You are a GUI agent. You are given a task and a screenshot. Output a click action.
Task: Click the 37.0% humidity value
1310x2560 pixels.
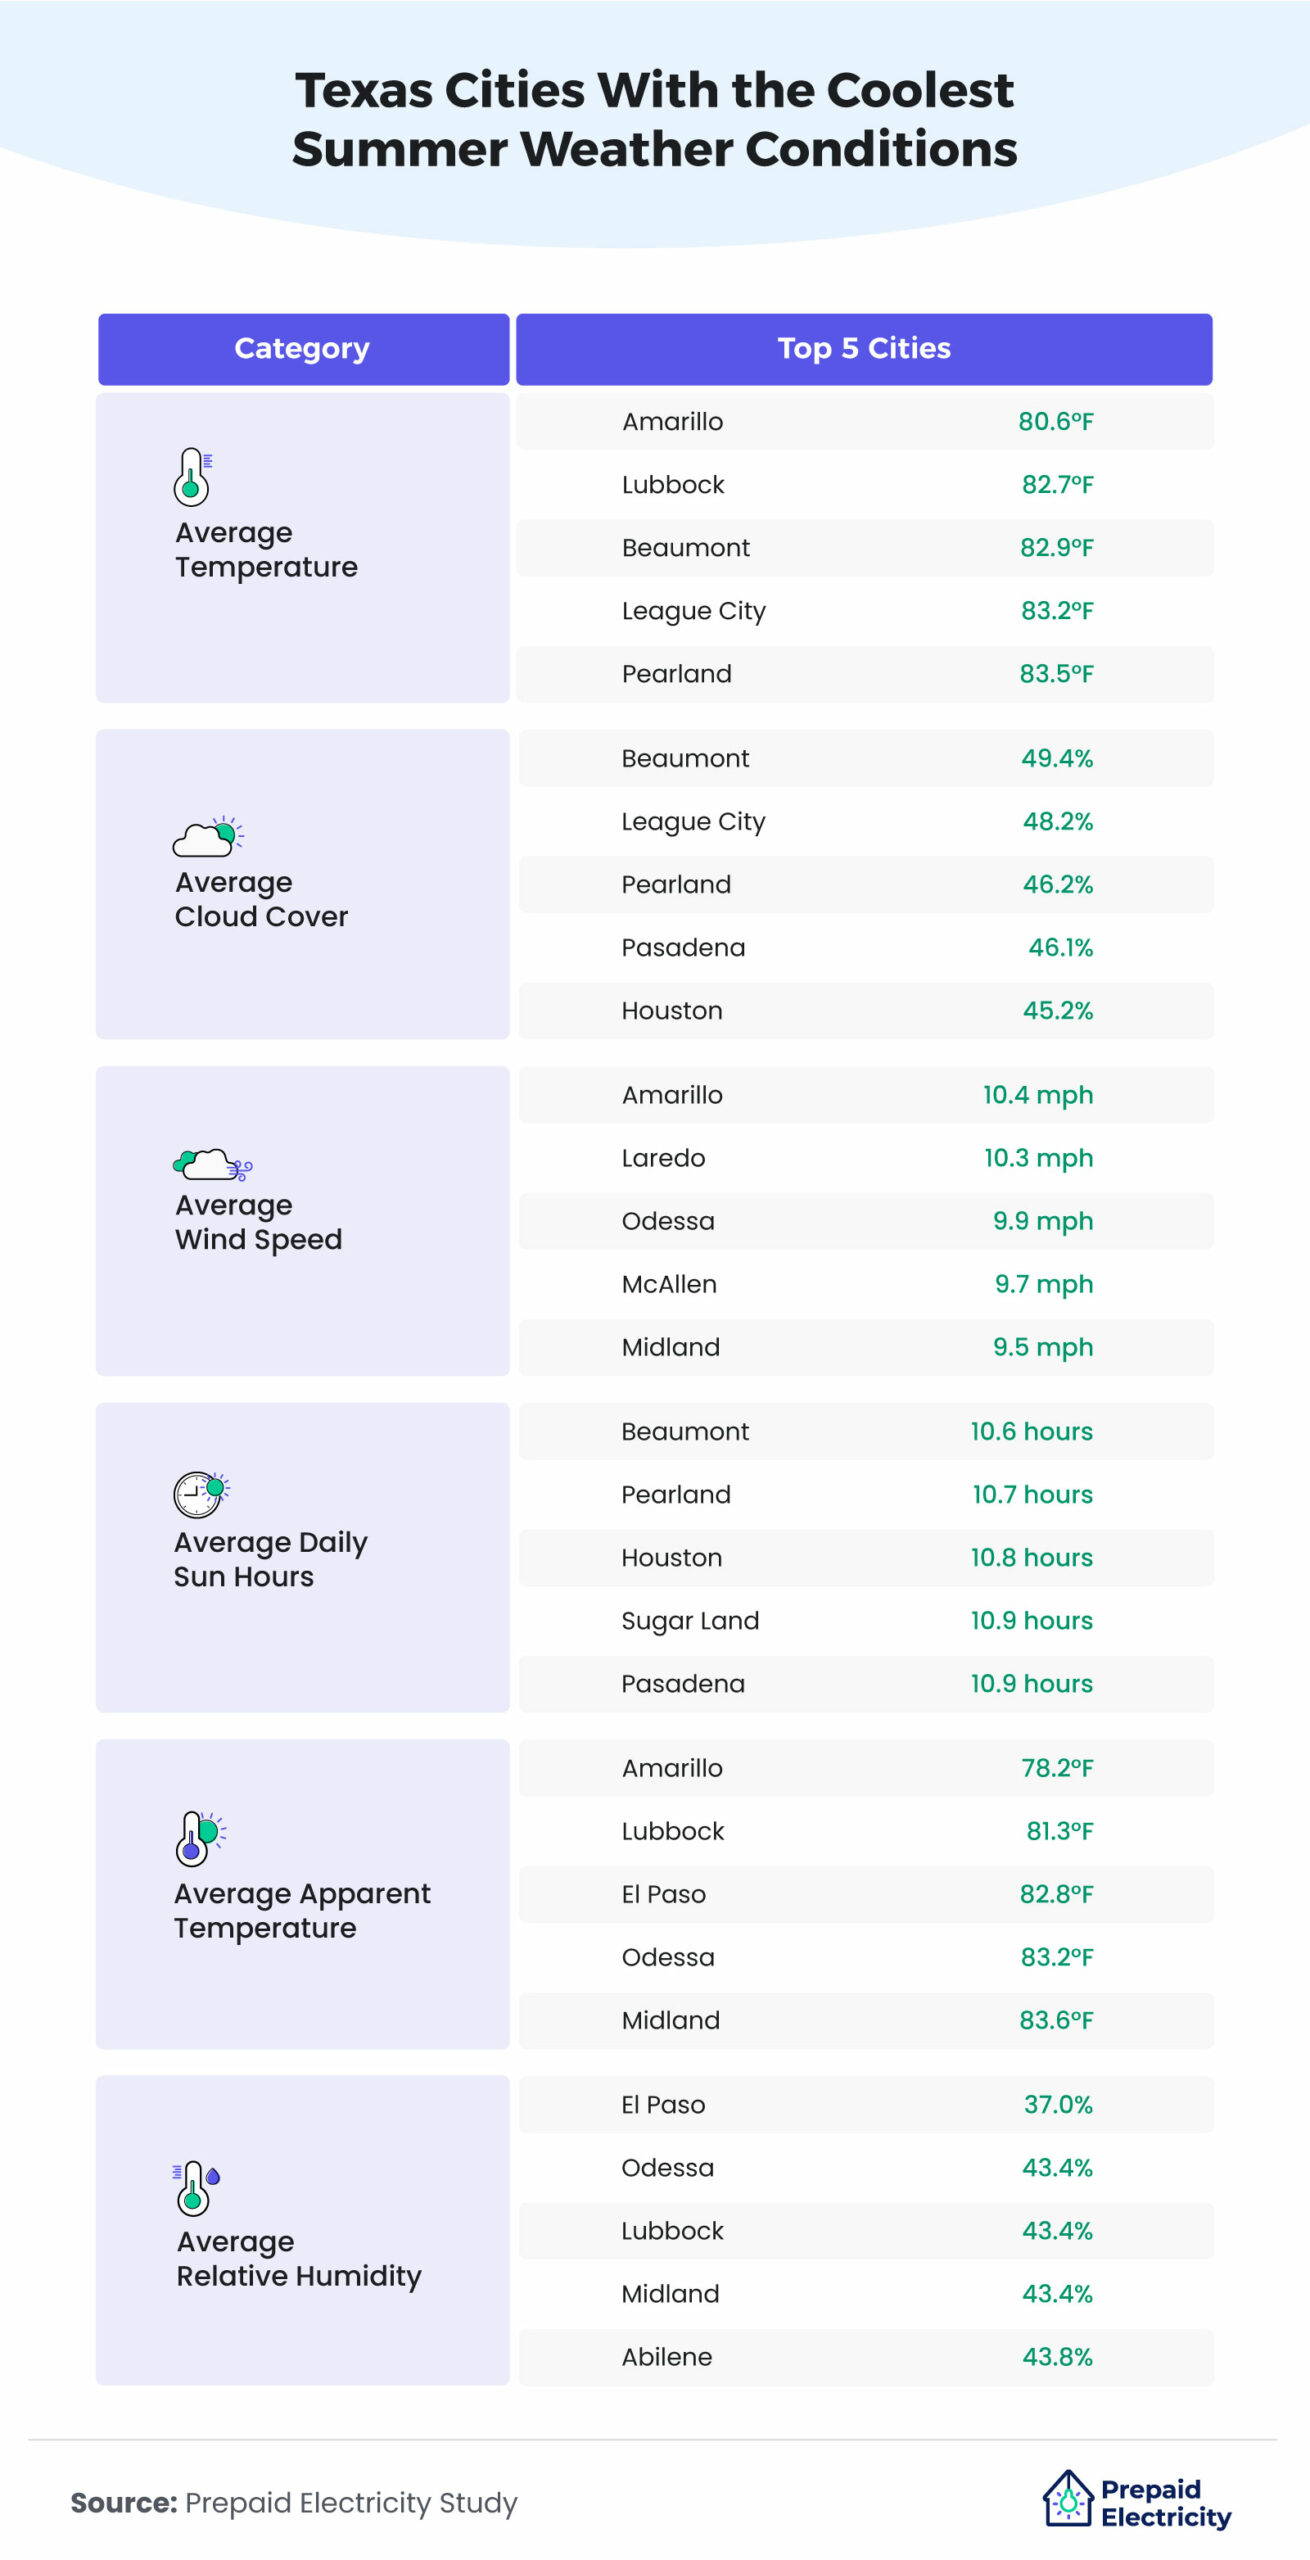[1058, 2104]
